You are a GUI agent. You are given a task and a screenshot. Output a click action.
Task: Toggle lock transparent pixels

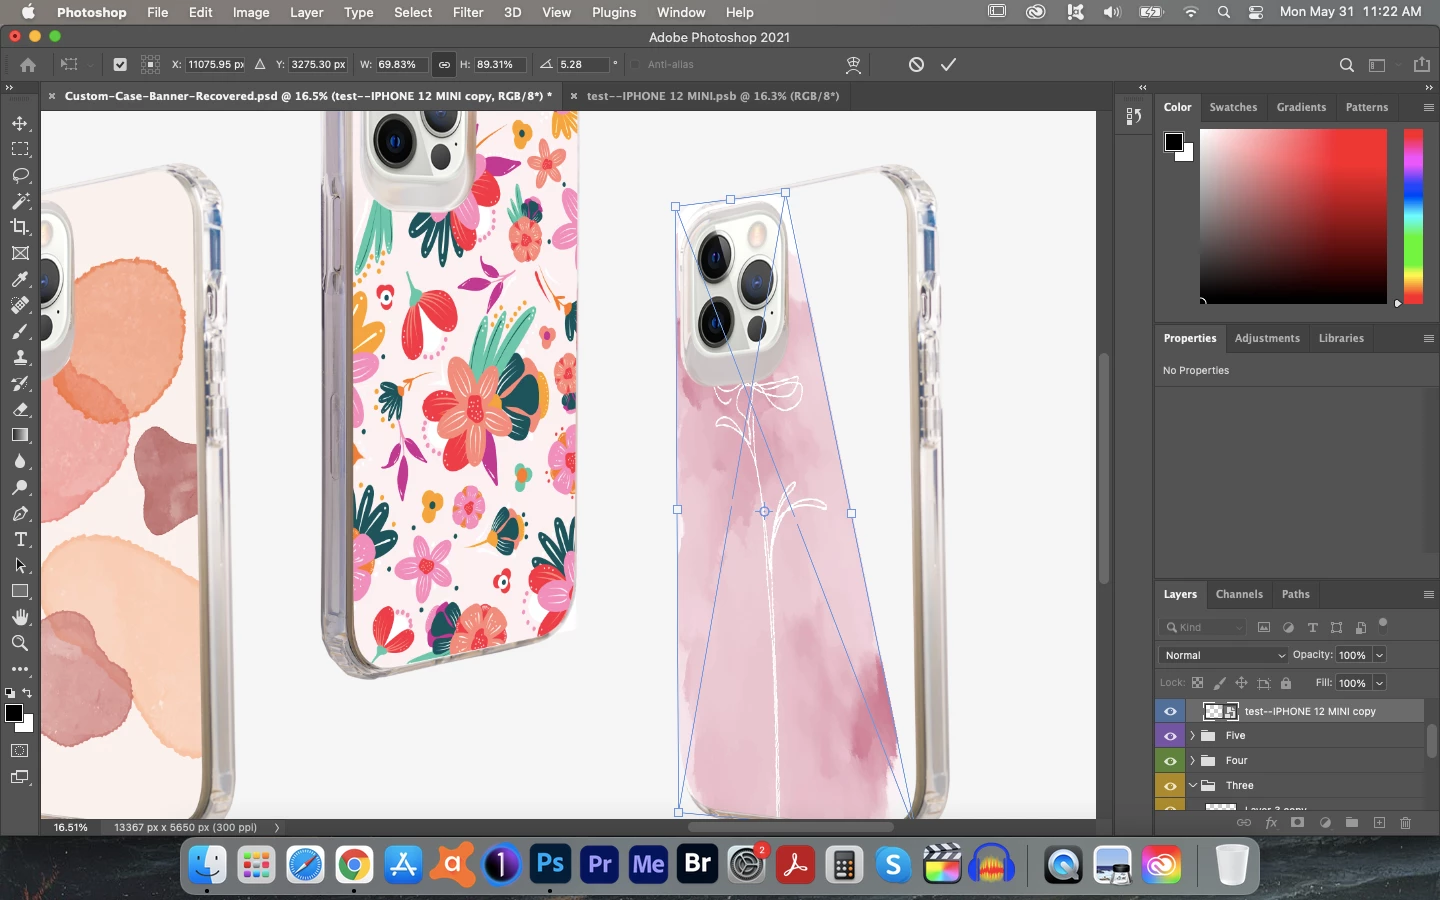[x=1197, y=683]
